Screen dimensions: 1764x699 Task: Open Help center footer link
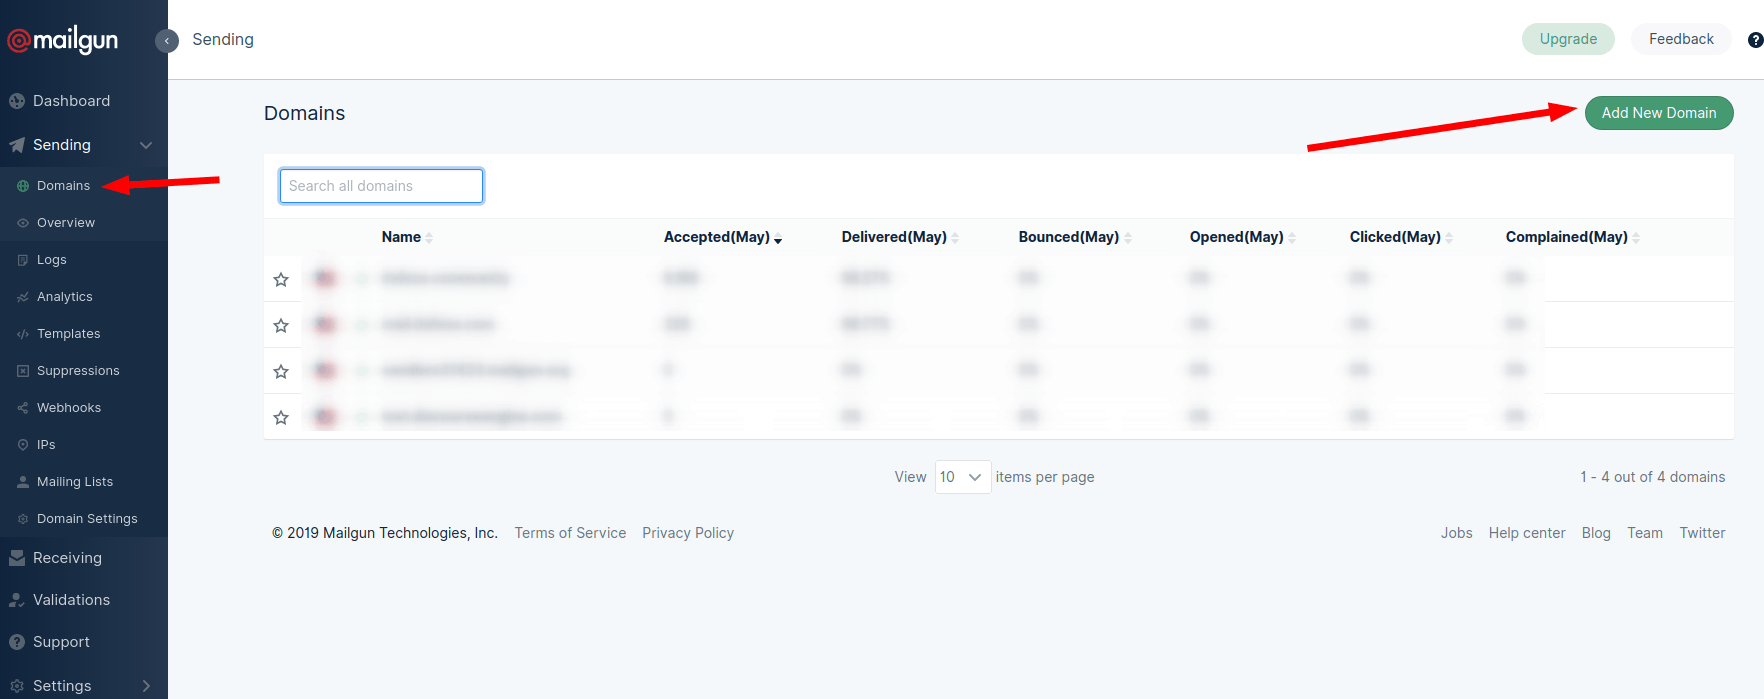[x=1527, y=533]
